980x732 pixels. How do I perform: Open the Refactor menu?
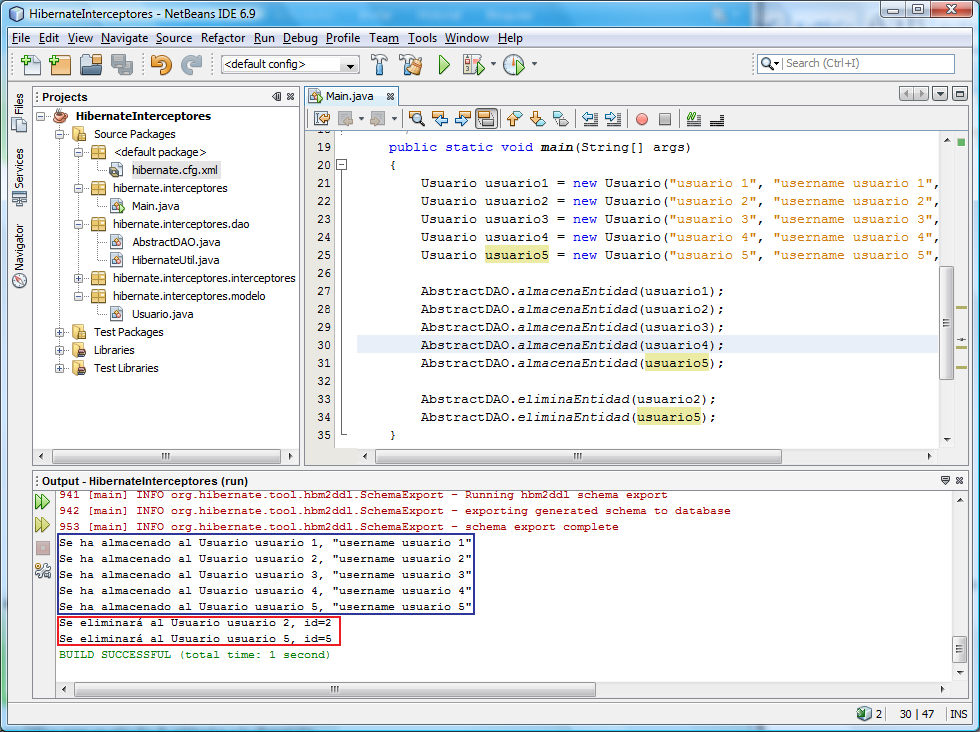[221, 38]
